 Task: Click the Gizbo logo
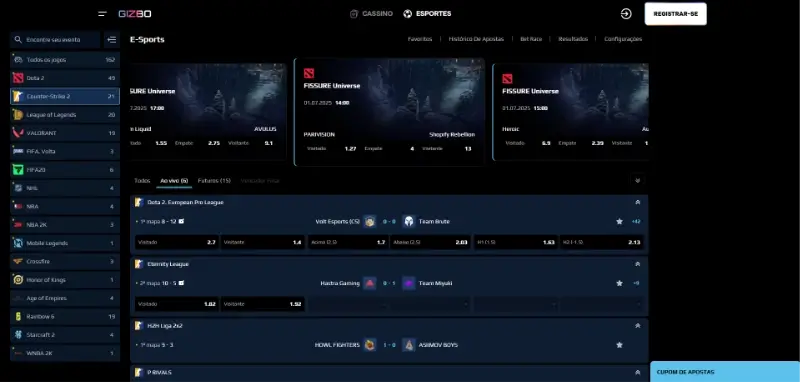click(135, 14)
